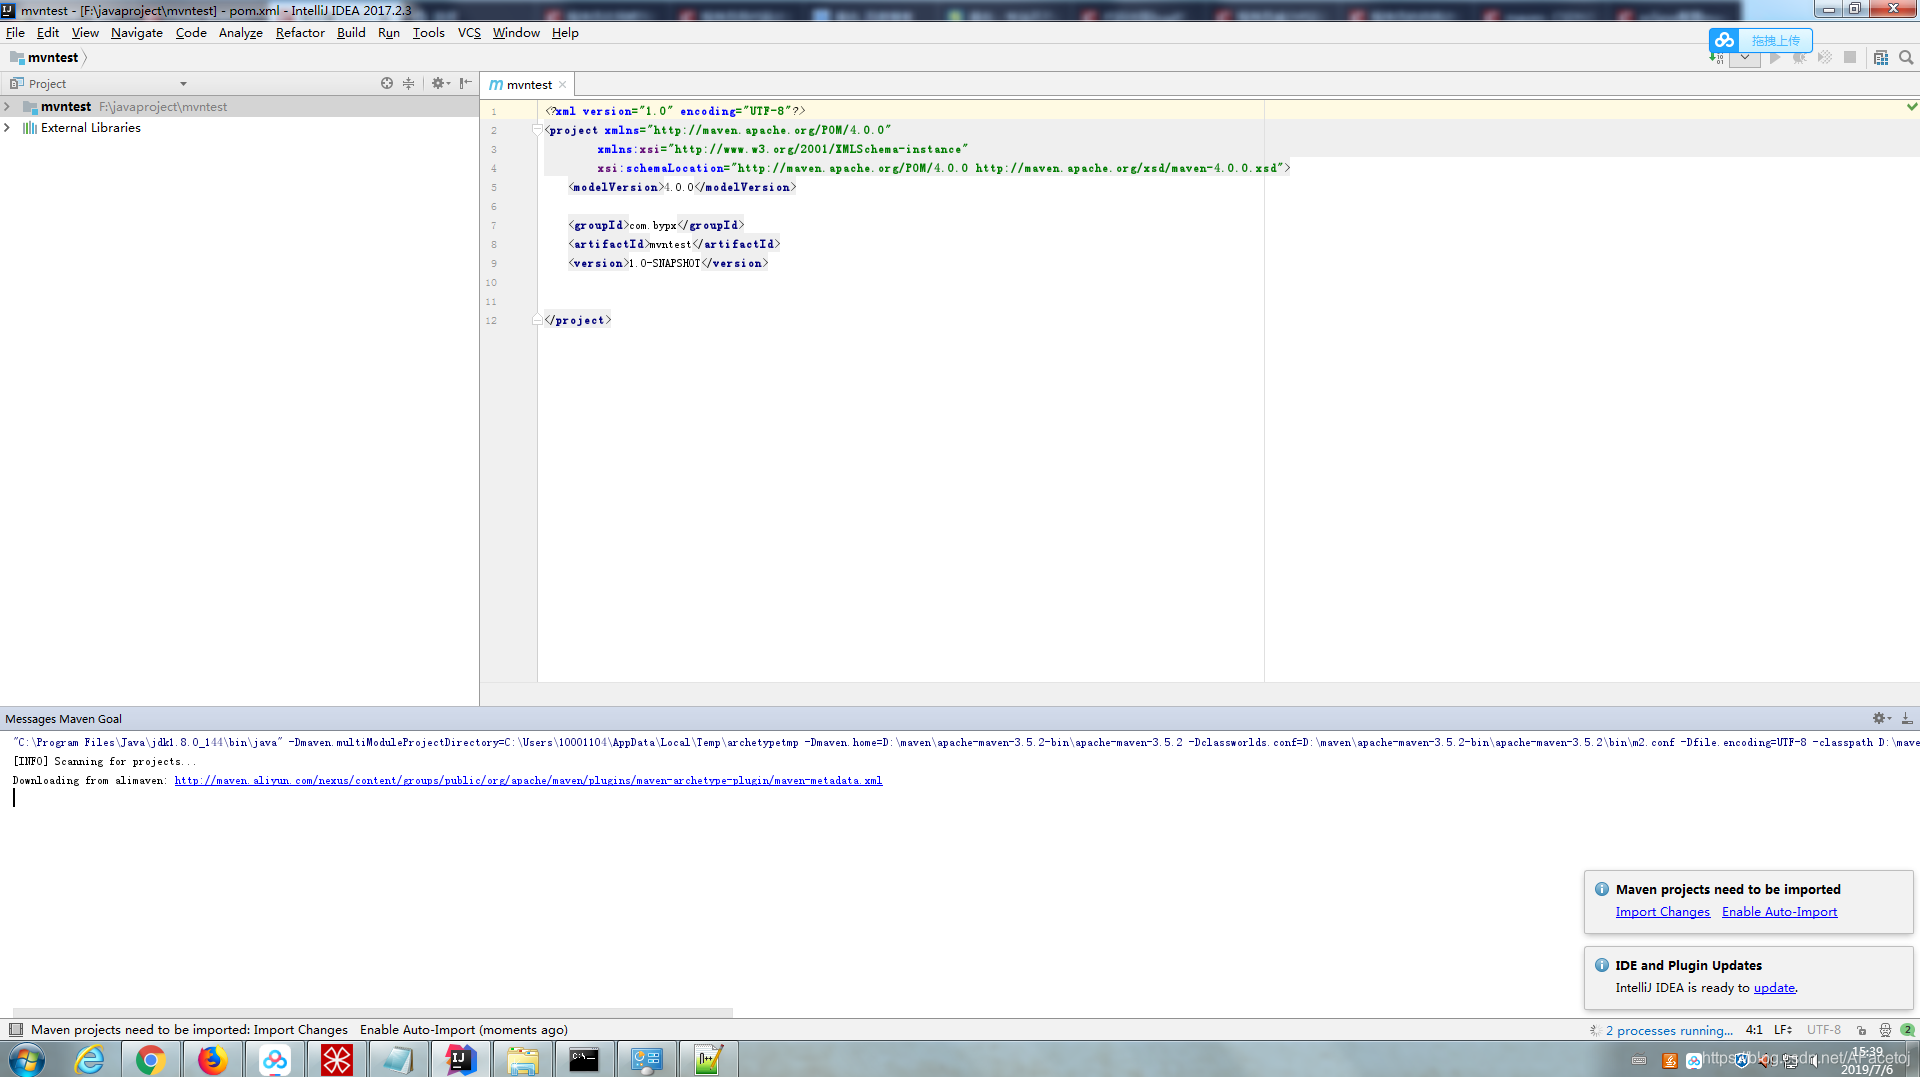
Task: Select the mvntest editor tab
Action: coord(529,85)
